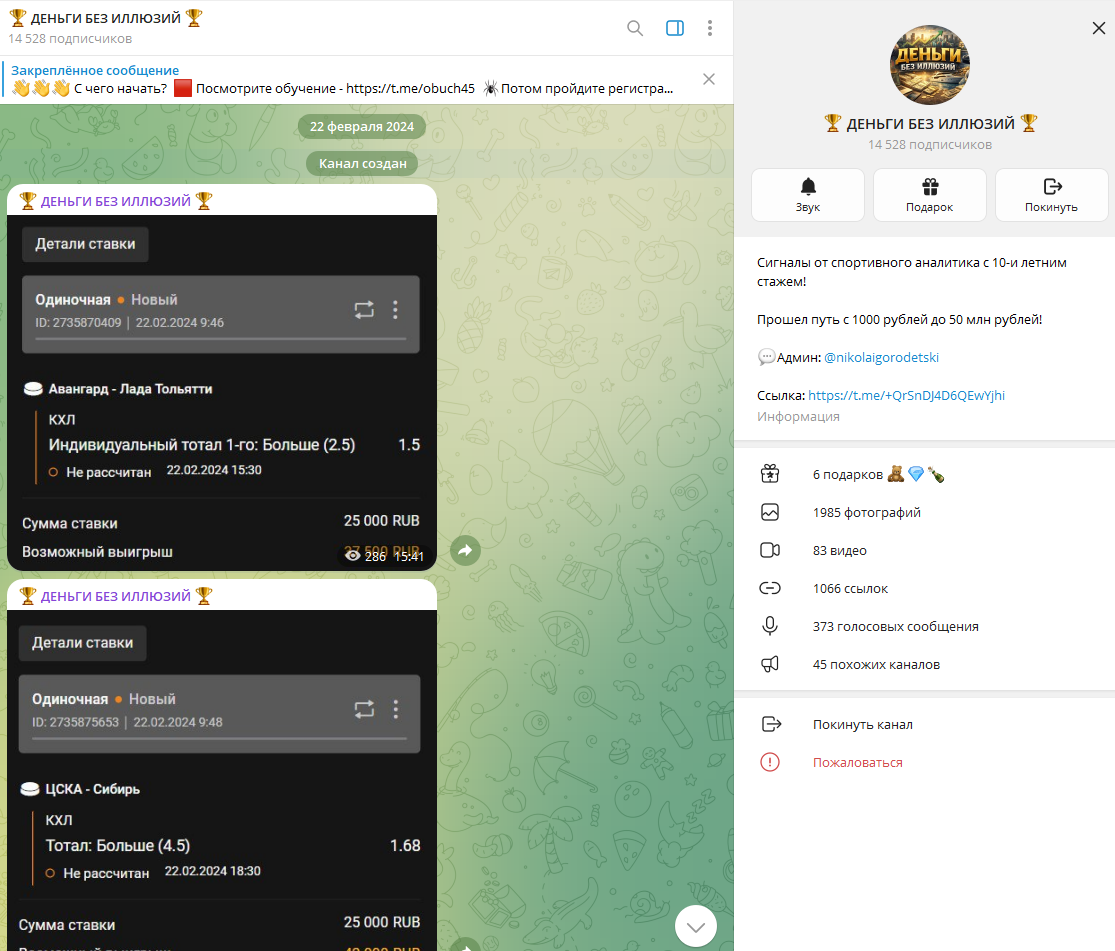Click the Индивидуальный тотал 1-го: Больше (2.5) line

tap(202, 445)
